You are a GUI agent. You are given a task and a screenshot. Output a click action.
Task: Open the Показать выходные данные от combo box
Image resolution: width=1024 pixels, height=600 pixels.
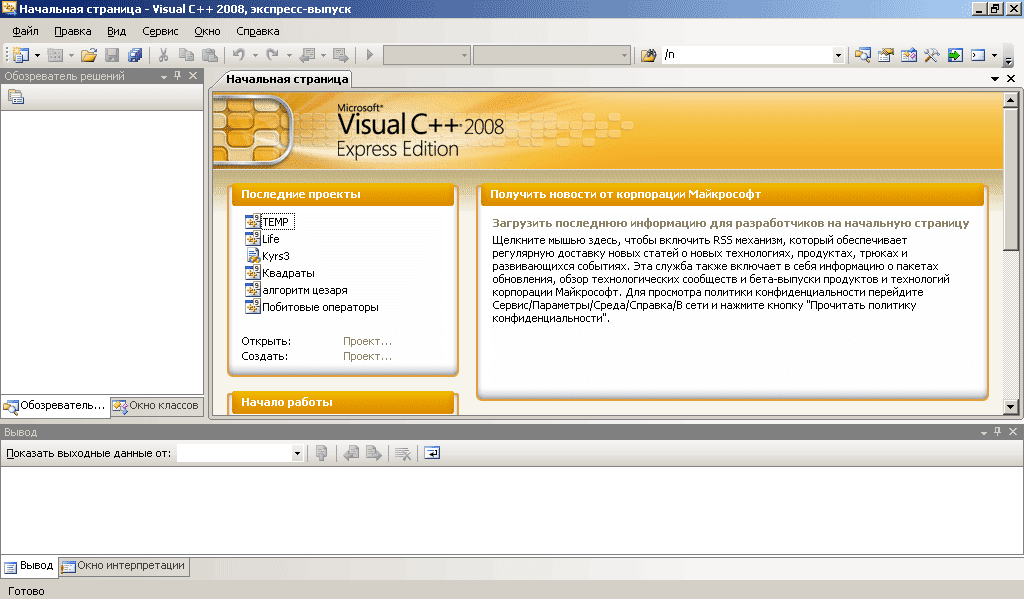(x=240, y=453)
